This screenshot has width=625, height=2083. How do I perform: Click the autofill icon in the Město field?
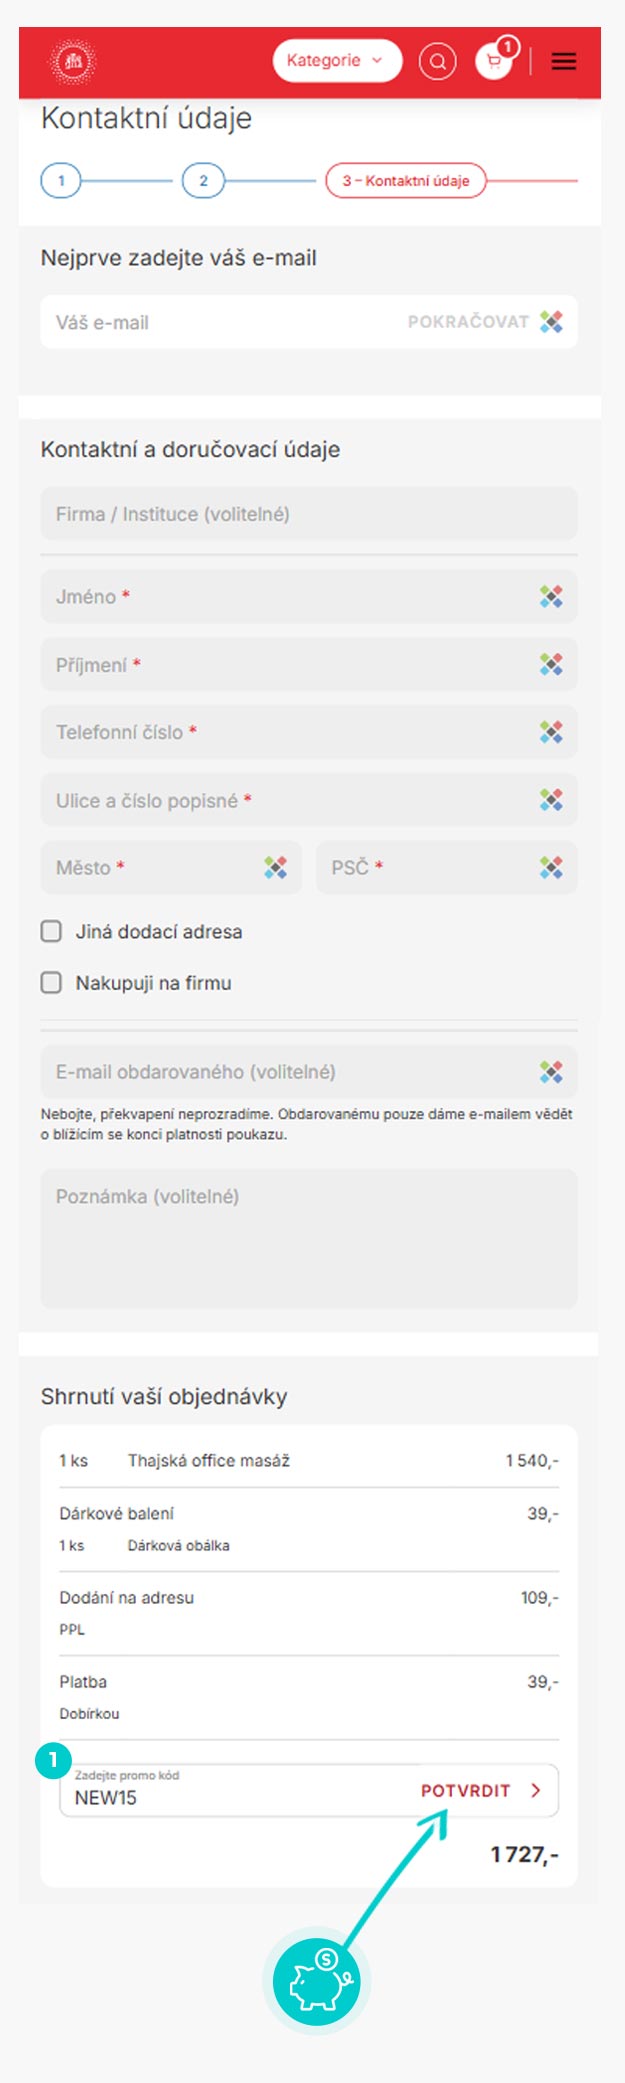tap(275, 867)
